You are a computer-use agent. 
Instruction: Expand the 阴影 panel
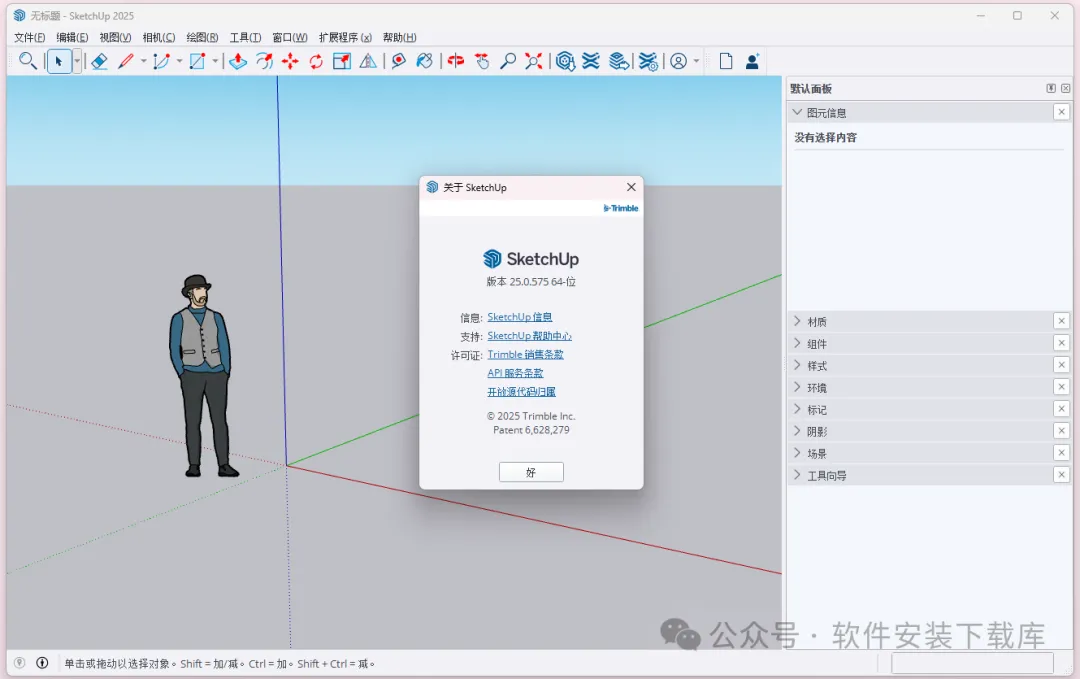[x=797, y=431]
